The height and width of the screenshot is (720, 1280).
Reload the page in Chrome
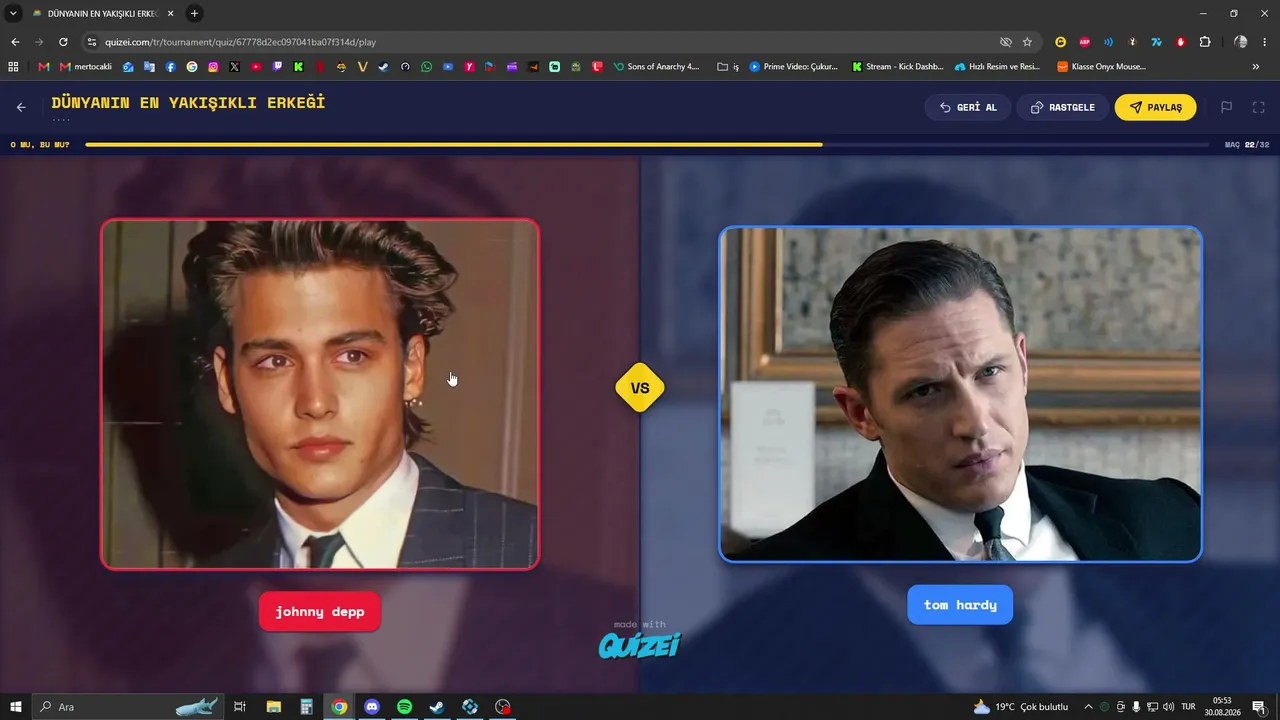[x=63, y=42]
